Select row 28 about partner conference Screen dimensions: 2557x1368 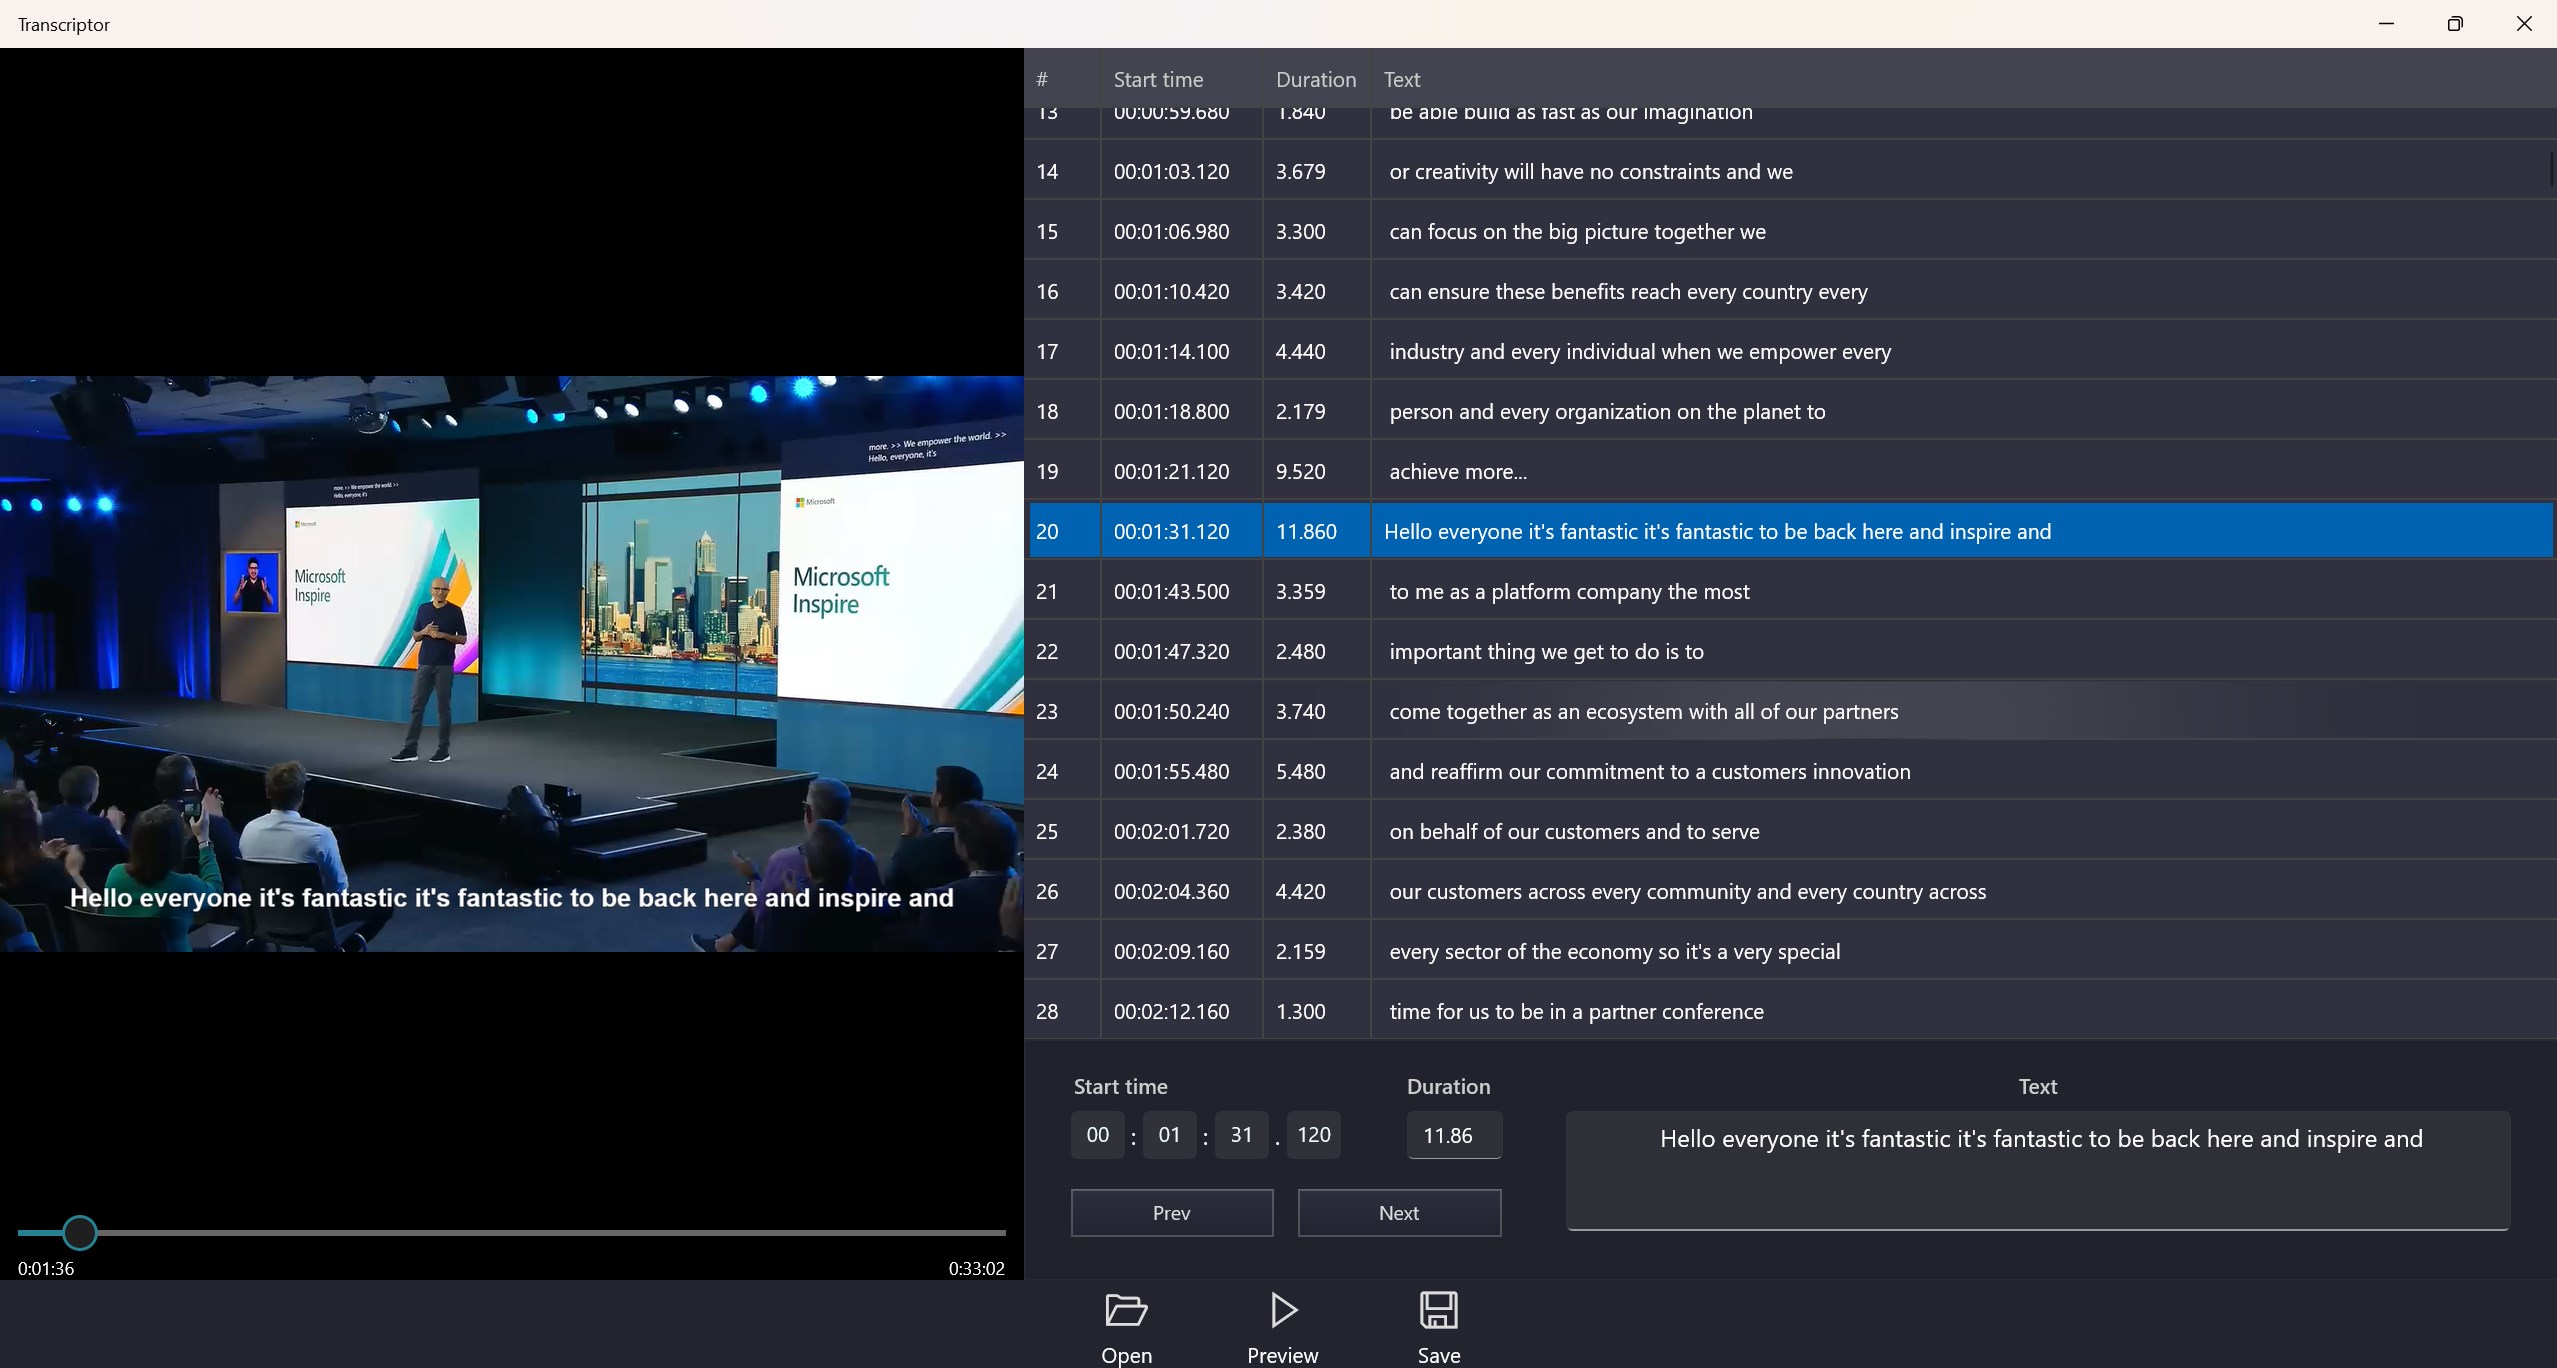(x=1575, y=1012)
